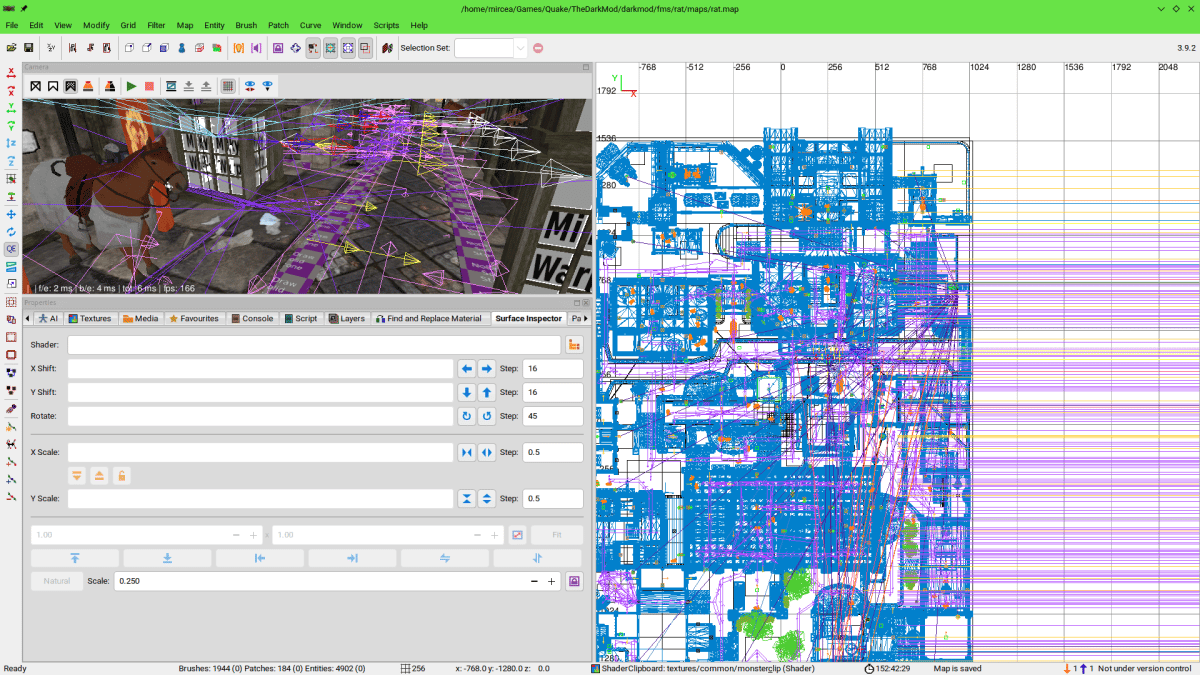Click the Flip X axis icon in left toolbar
Viewport: 1200px width, 675px height.
pos(11,72)
